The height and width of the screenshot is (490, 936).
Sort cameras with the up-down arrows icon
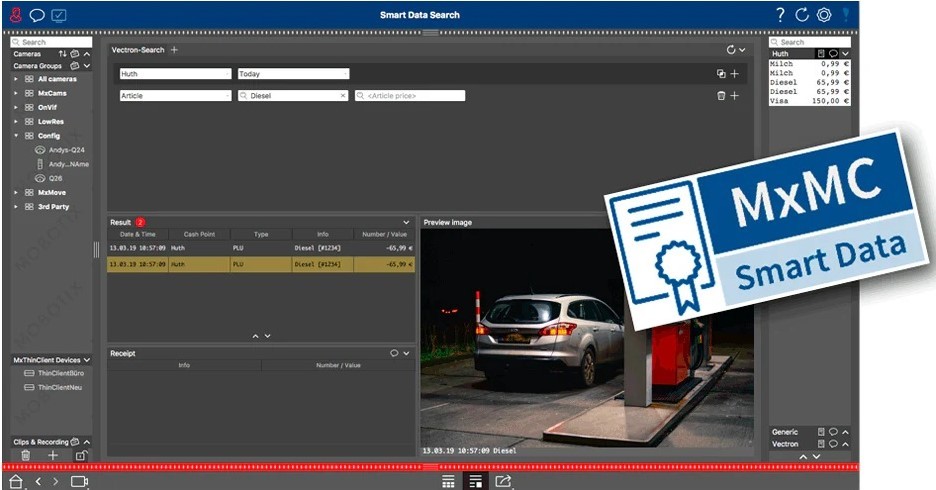tap(63, 54)
